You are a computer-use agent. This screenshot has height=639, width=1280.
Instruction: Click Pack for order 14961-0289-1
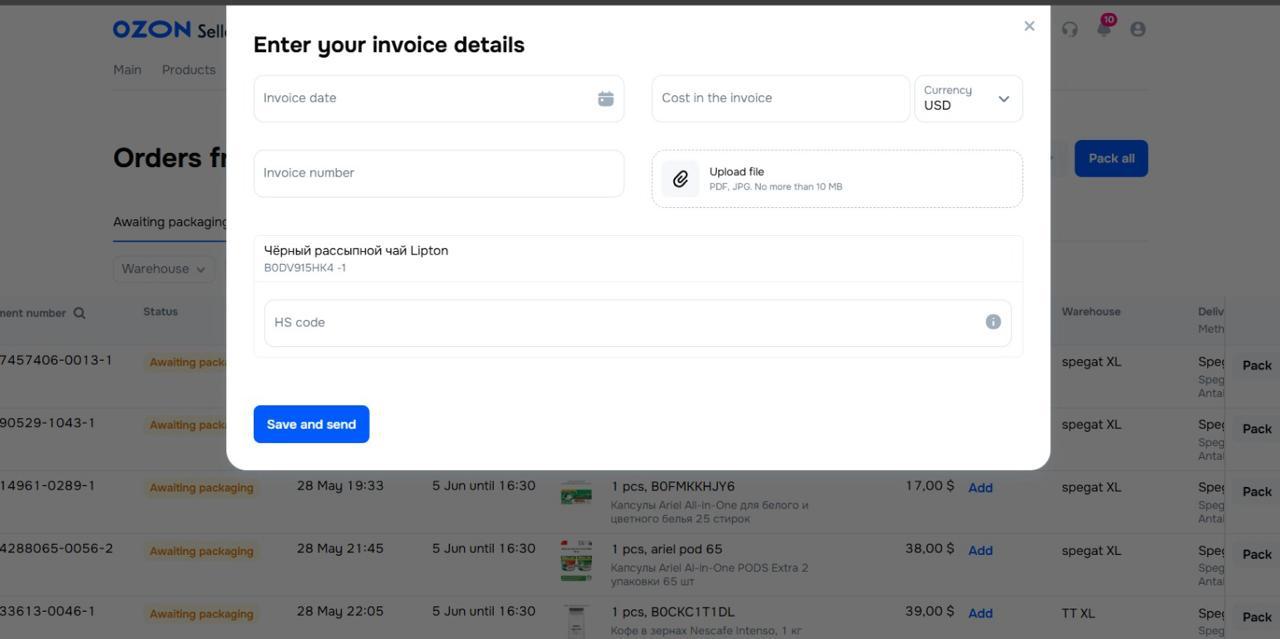tap(1257, 492)
